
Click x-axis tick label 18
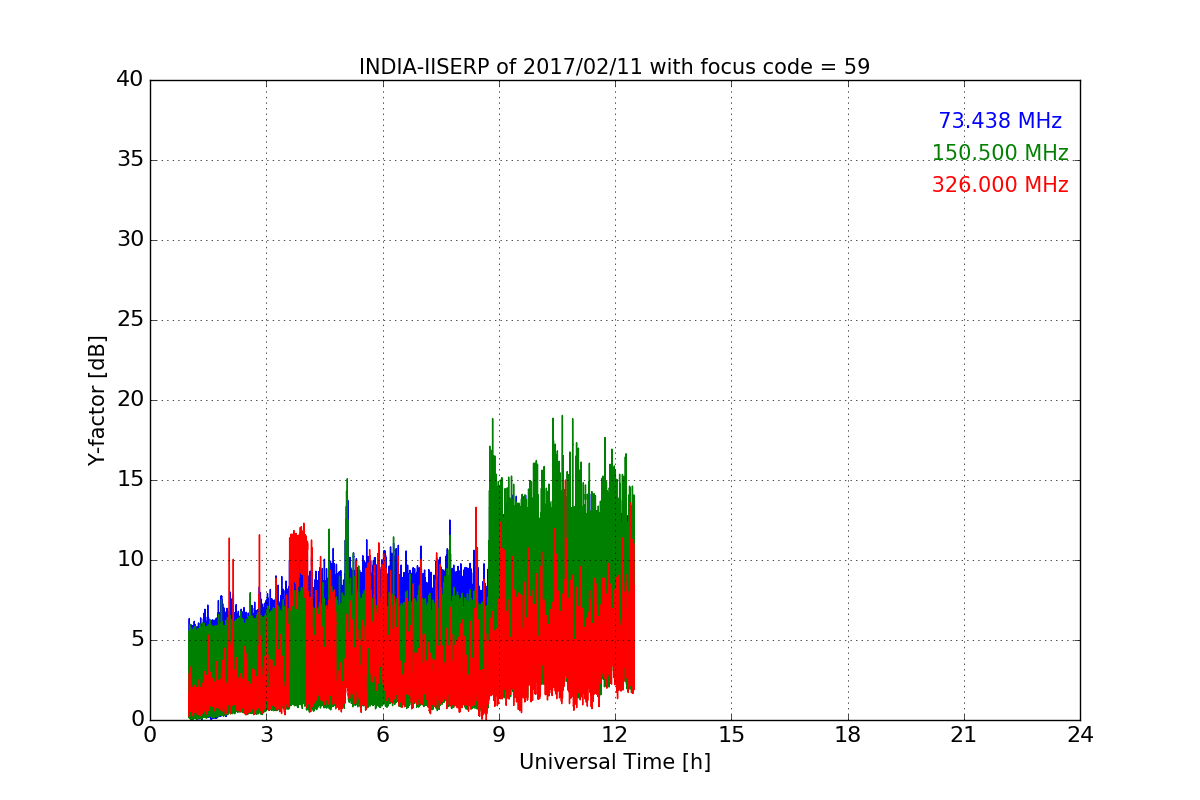click(x=848, y=735)
